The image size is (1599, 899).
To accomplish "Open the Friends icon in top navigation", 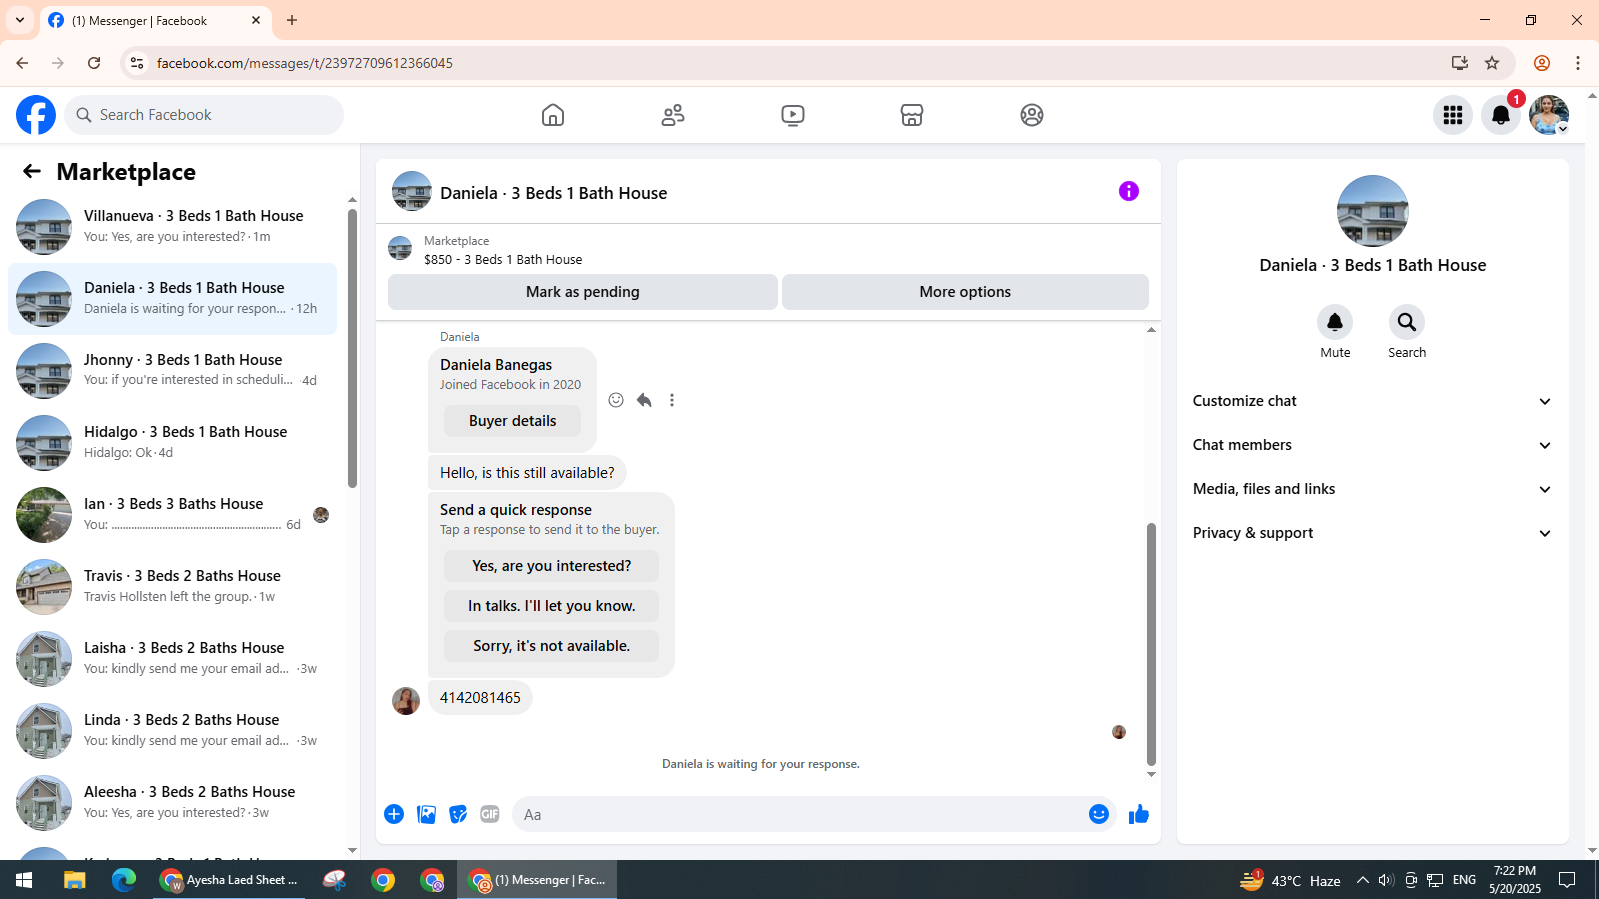I will [673, 115].
